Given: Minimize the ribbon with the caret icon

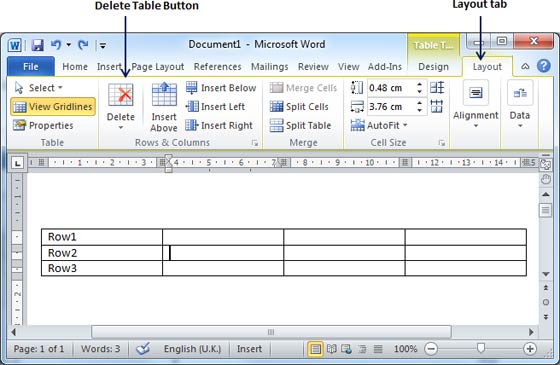Looking at the screenshot, I should 525,66.
